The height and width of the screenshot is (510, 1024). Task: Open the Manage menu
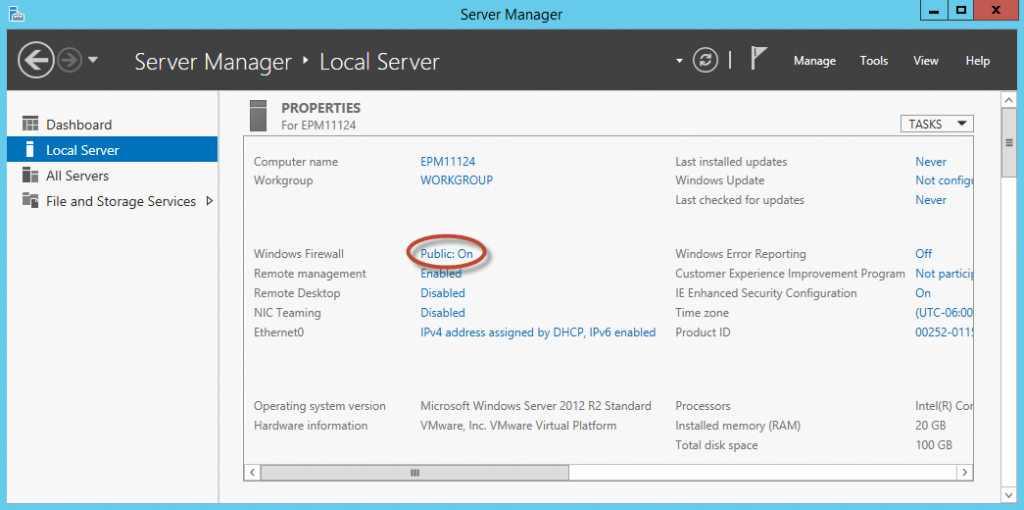(814, 61)
